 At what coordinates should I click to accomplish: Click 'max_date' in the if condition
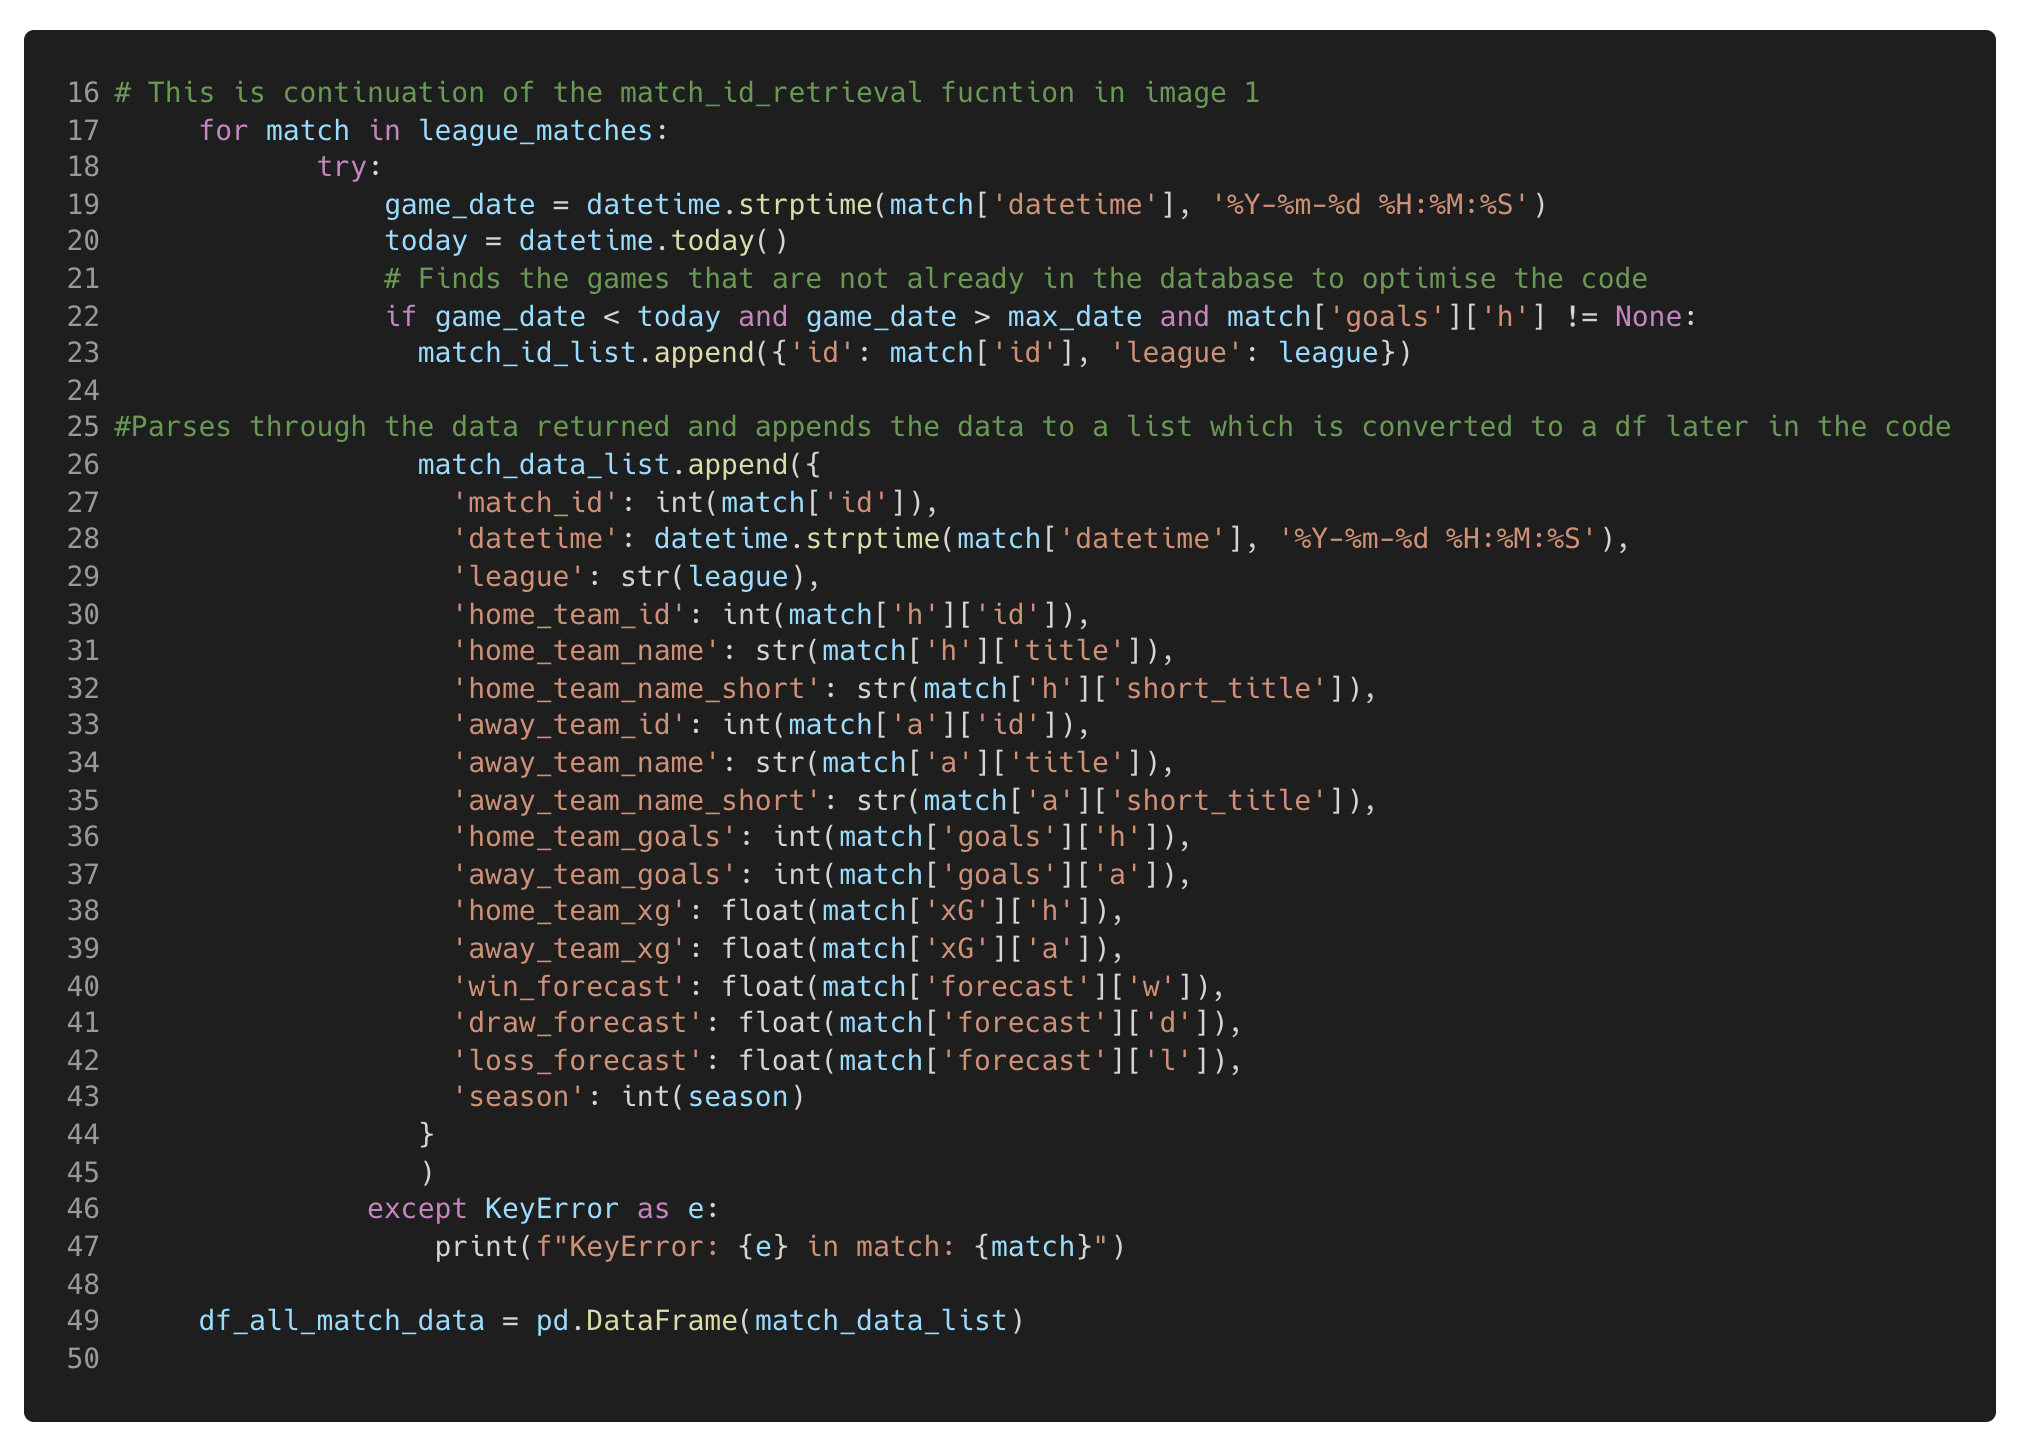click(1074, 317)
